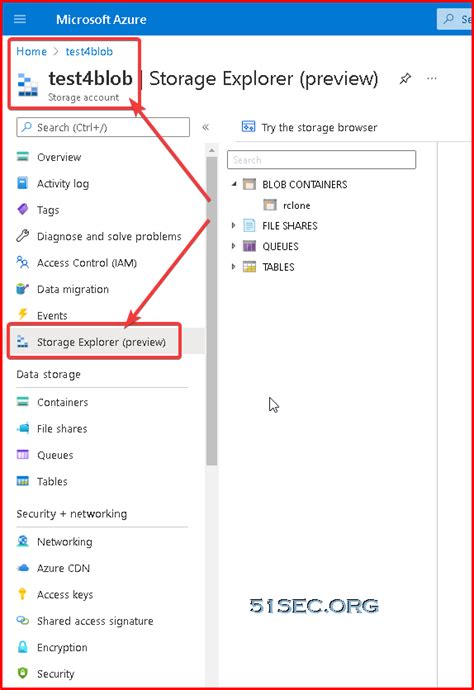The height and width of the screenshot is (690, 474).
Task: Expand the FILE SHARES tree node
Action: pyautogui.click(x=234, y=225)
